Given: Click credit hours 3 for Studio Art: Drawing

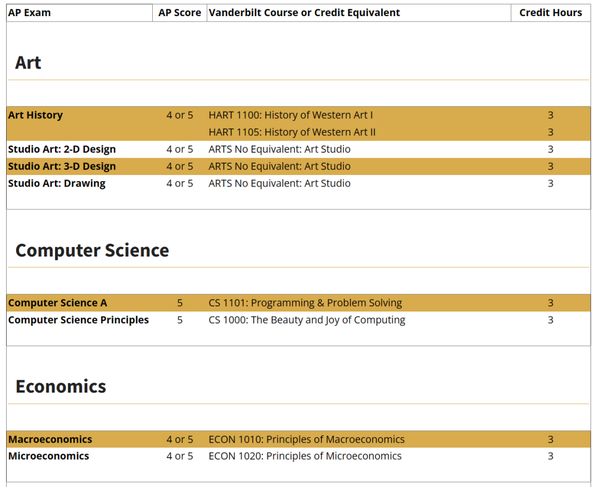Looking at the screenshot, I should click(x=551, y=184).
